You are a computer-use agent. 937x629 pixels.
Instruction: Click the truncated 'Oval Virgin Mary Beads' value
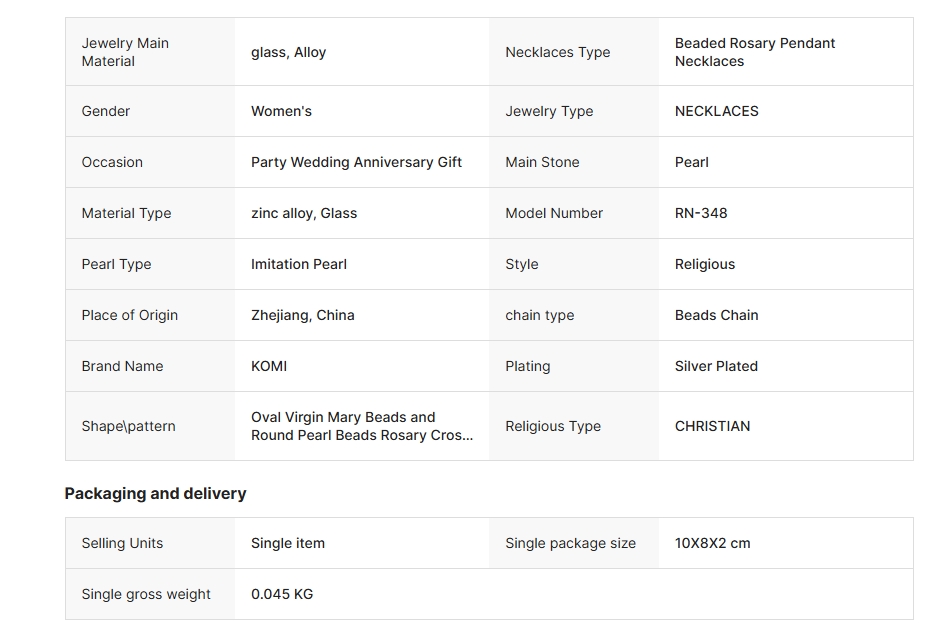coord(361,426)
